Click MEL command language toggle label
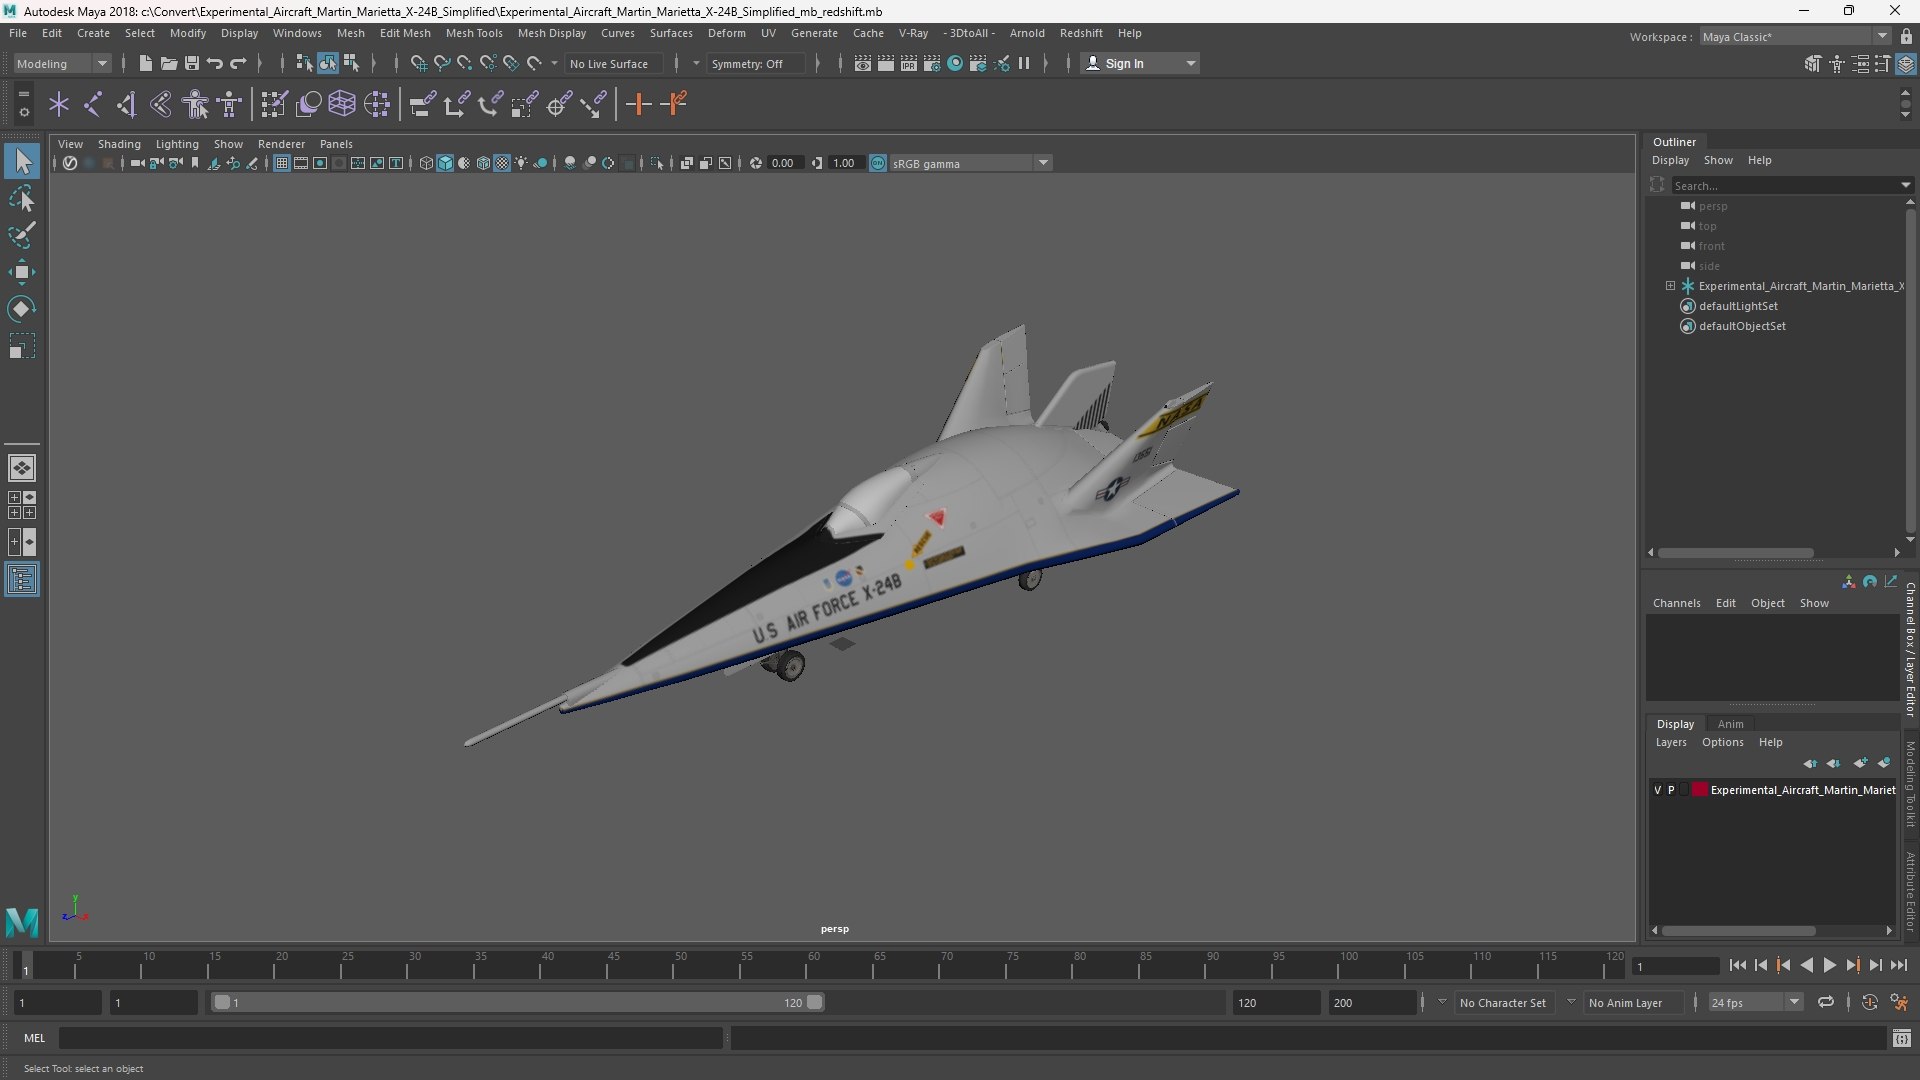The width and height of the screenshot is (1920, 1080). (35, 1038)
